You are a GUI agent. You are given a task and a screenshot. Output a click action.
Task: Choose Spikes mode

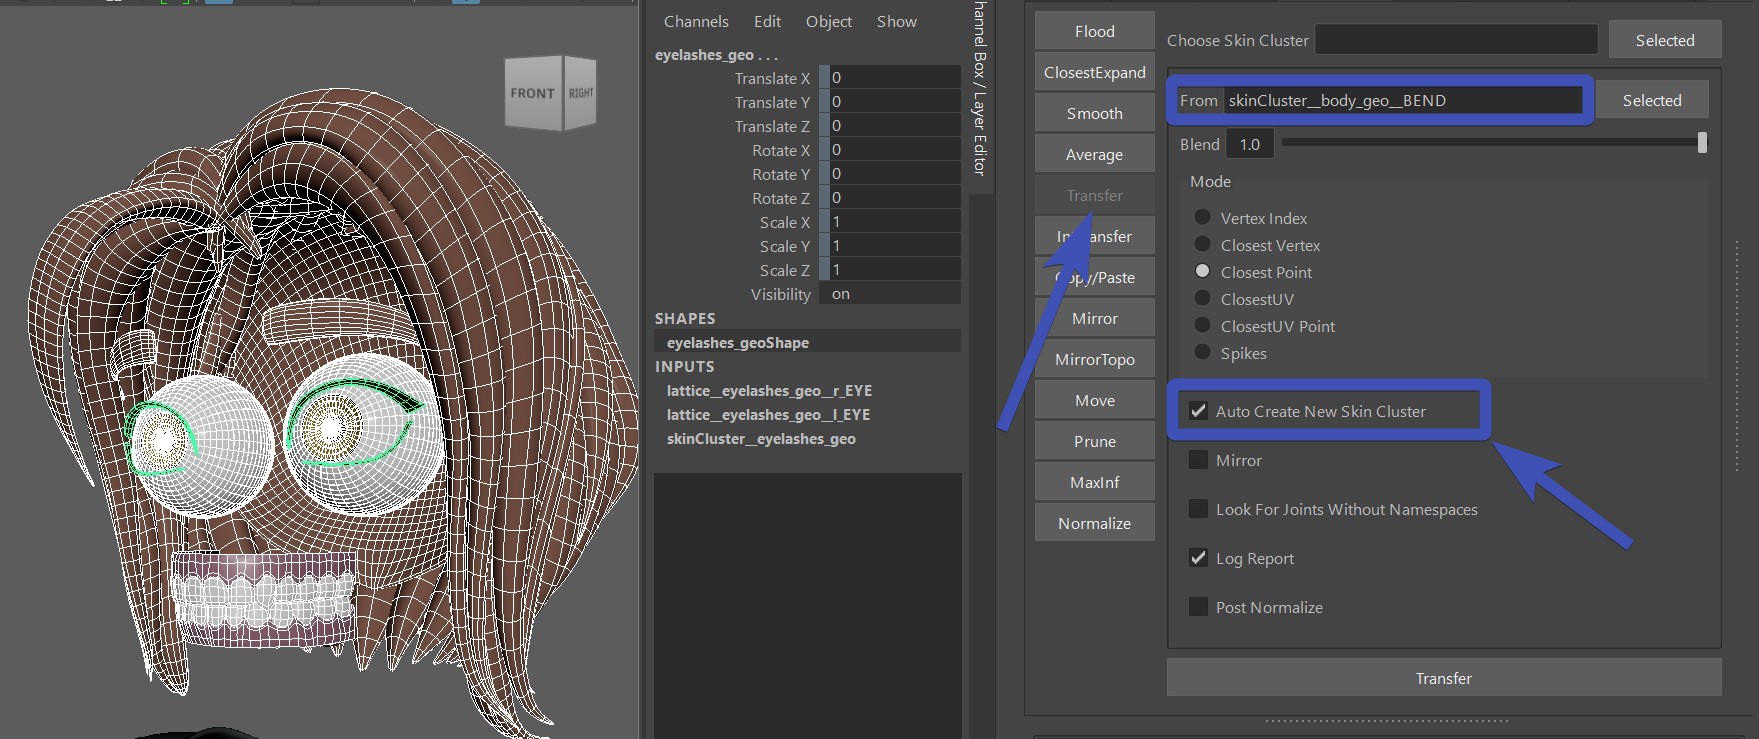coord(1203,352)
